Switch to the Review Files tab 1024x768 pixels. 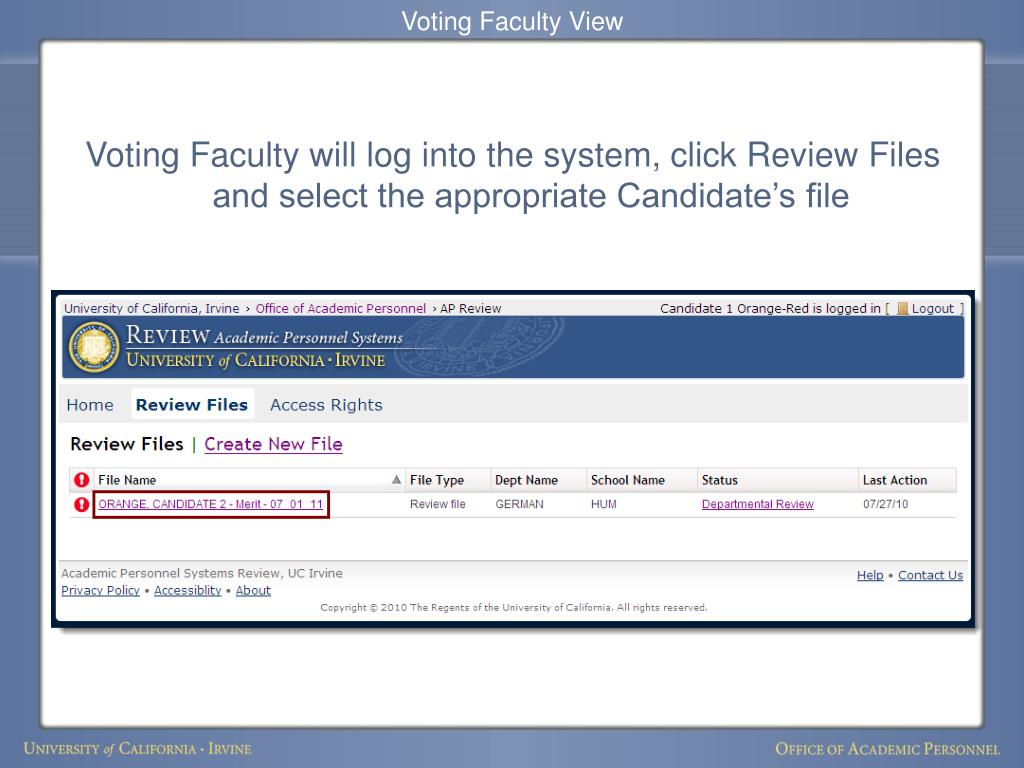192,405
